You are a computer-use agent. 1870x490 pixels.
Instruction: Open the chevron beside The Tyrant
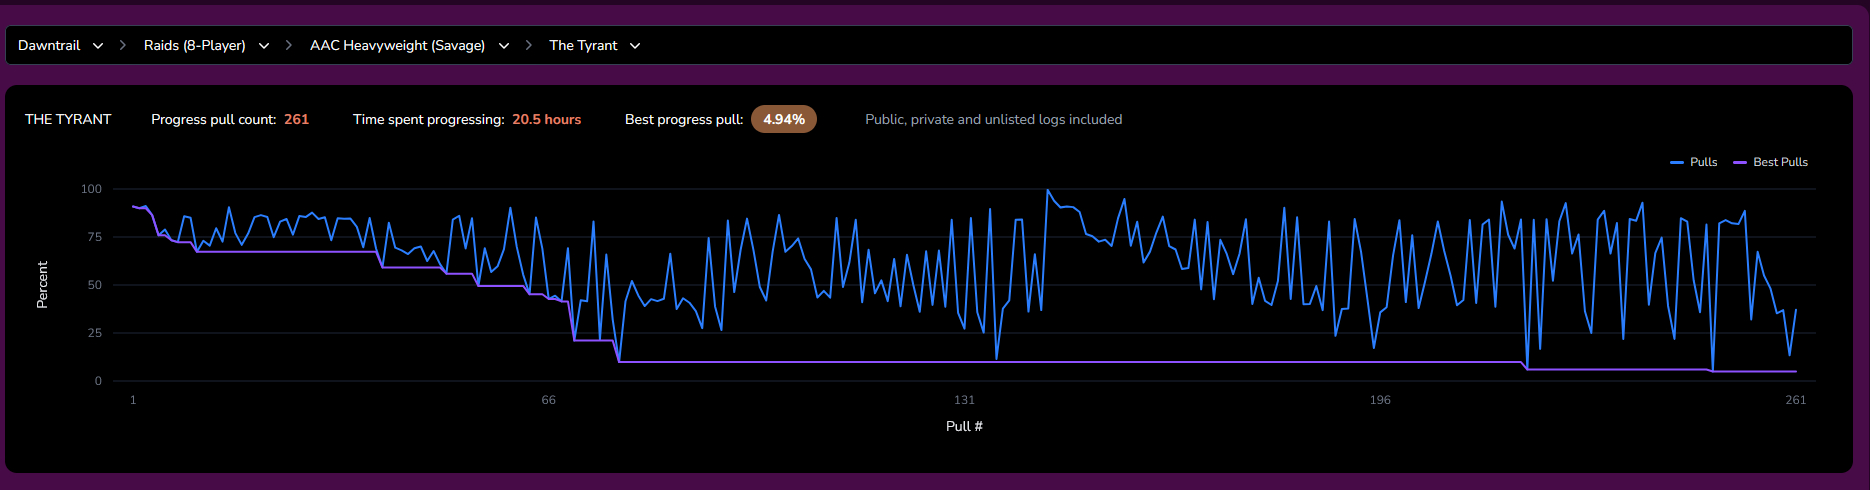pos(635,46)
